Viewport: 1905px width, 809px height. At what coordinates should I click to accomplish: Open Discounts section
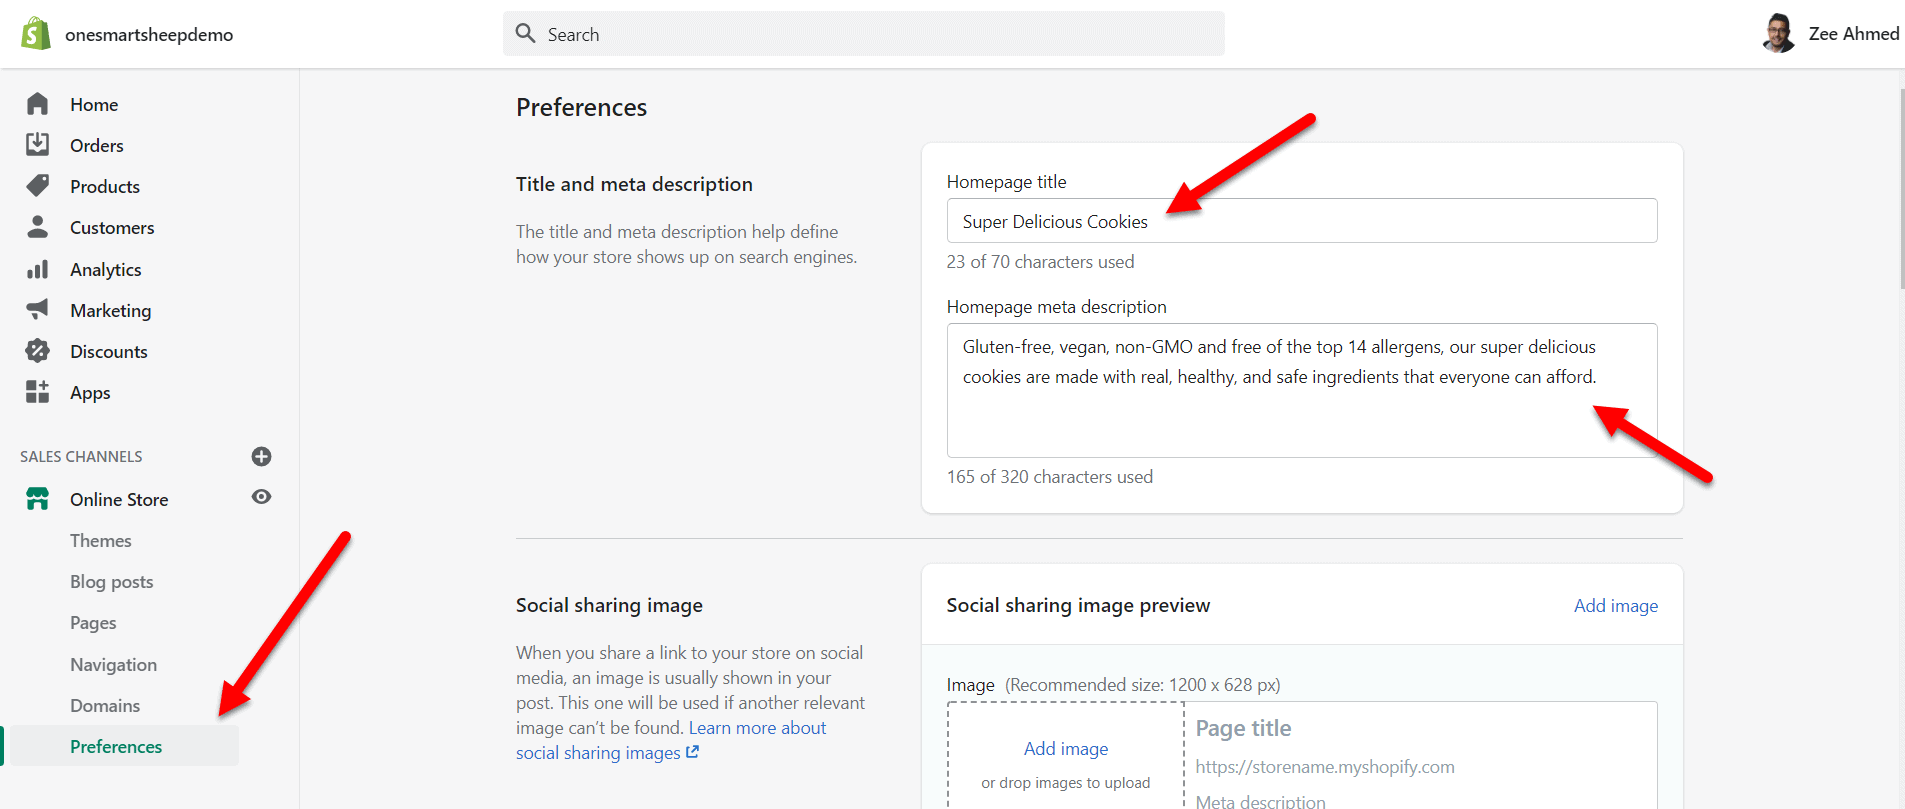tap(109, 351)
